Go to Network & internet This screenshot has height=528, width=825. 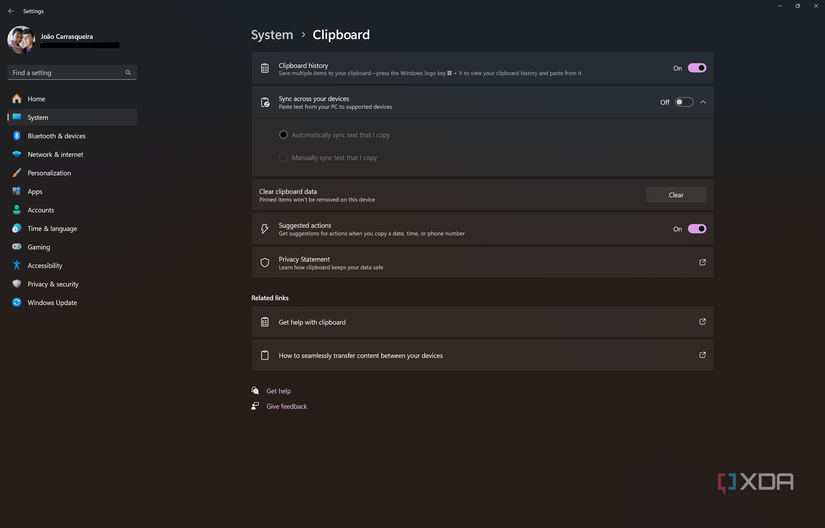[x=72, y=154]
